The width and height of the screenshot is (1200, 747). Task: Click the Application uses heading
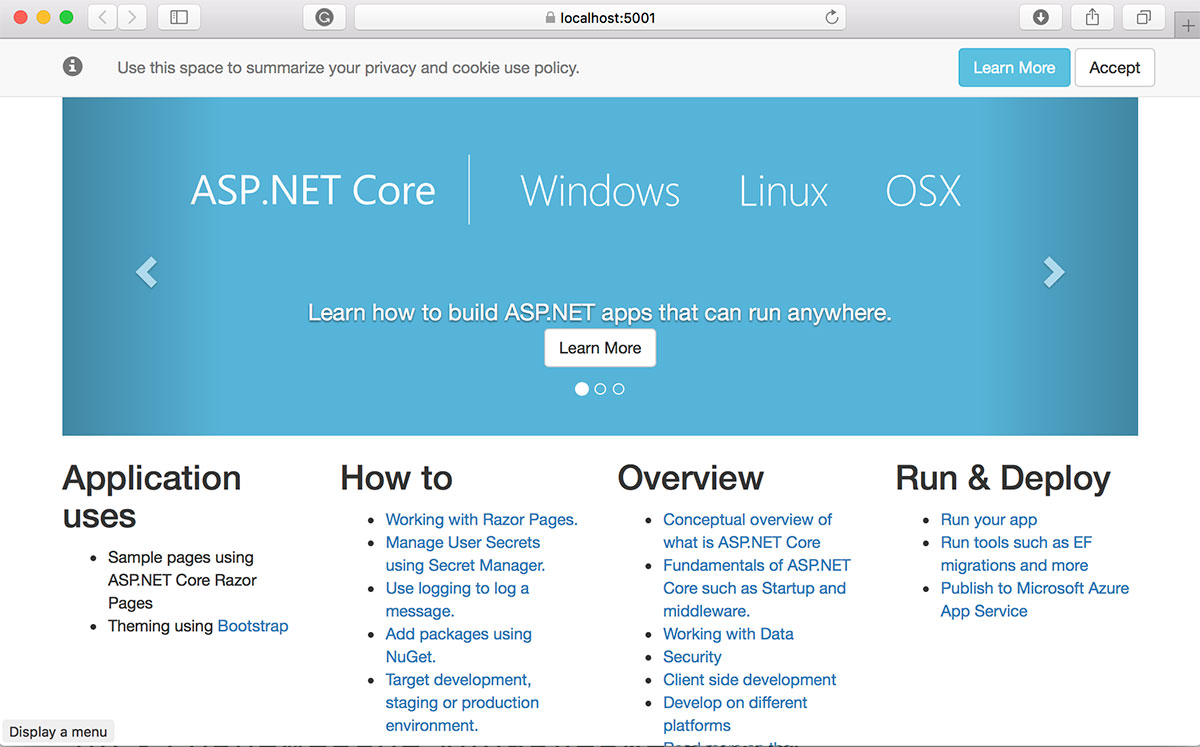[x=152, y=497]
